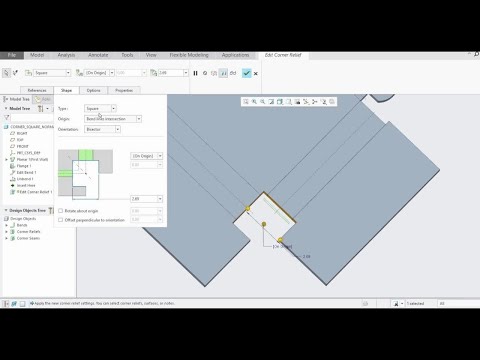The image size is (480, 360).
Task: Switch to the Folder browser tab beside Model Tree
Action: [x=42, y=99]
